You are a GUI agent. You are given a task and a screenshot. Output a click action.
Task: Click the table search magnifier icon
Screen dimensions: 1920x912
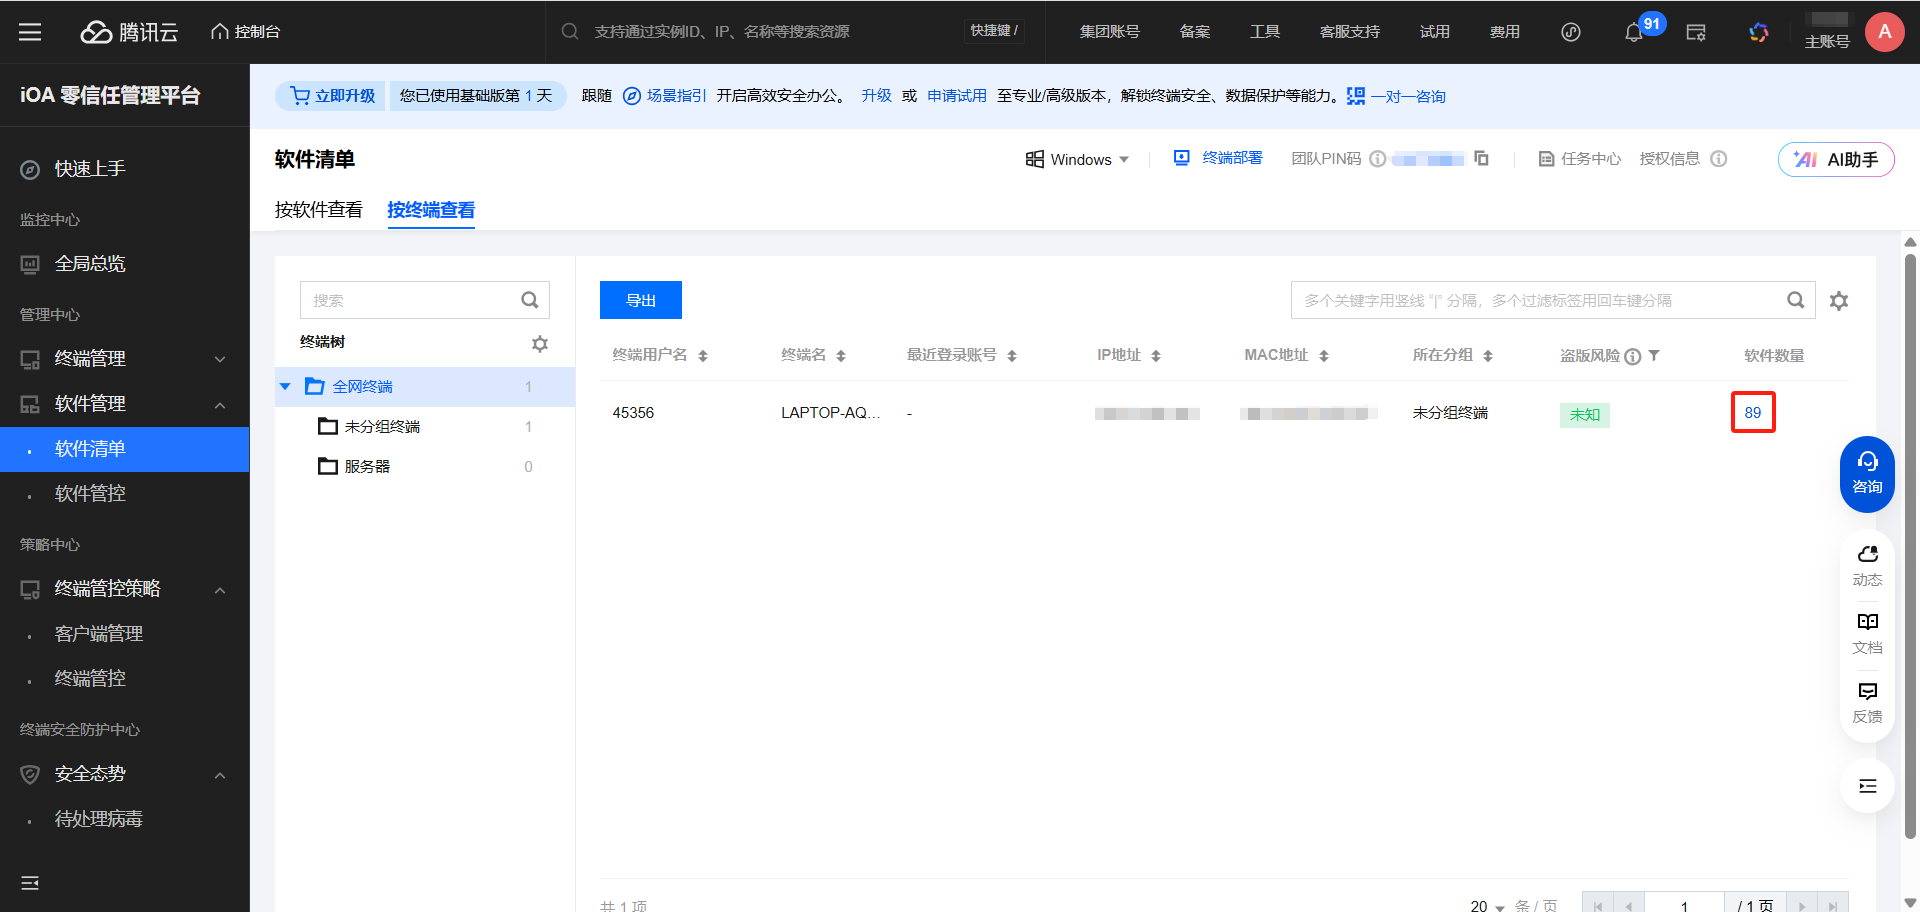pyautogui.click(x=1796, y=300)
